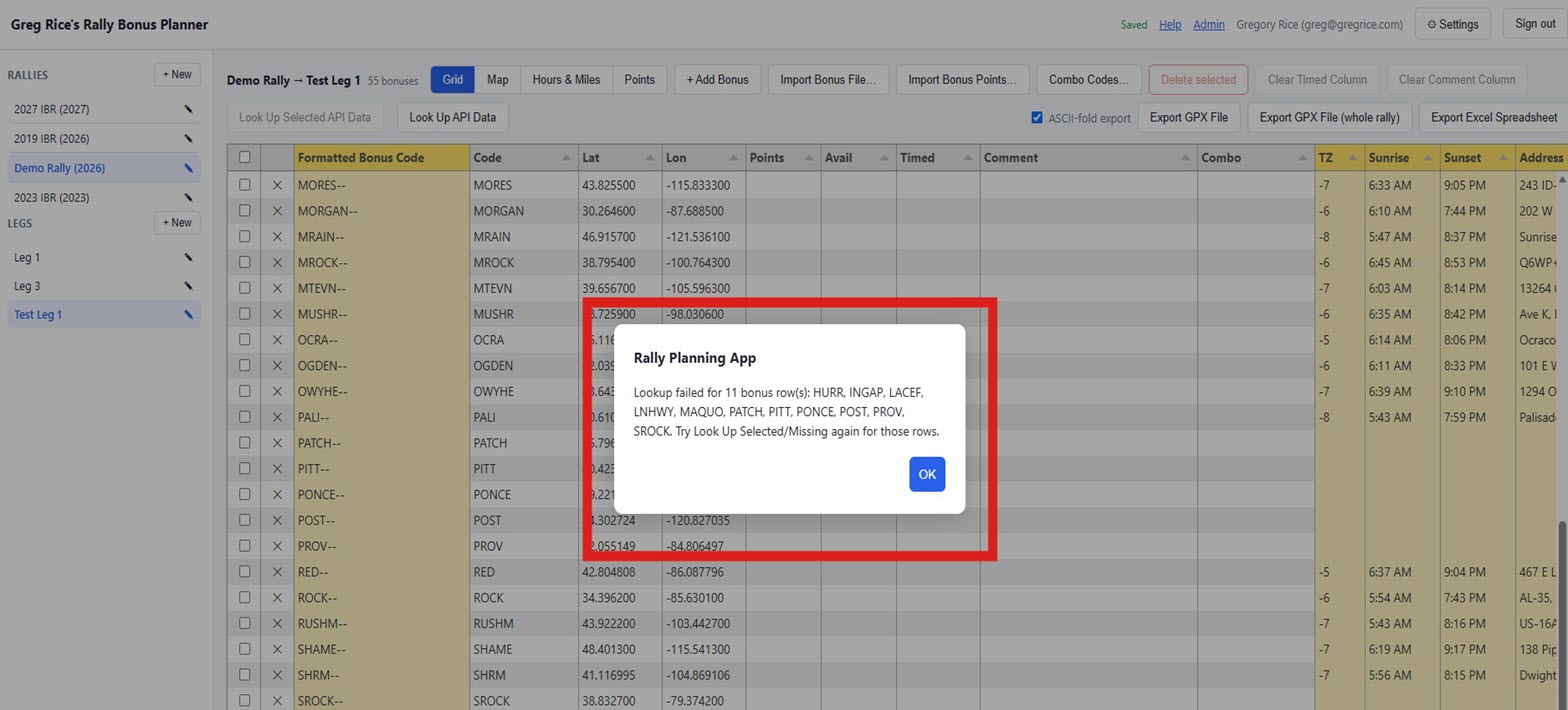Edit Leg 1 using its pencil icon
1568x710 pixels.
(x=188, y=258)
